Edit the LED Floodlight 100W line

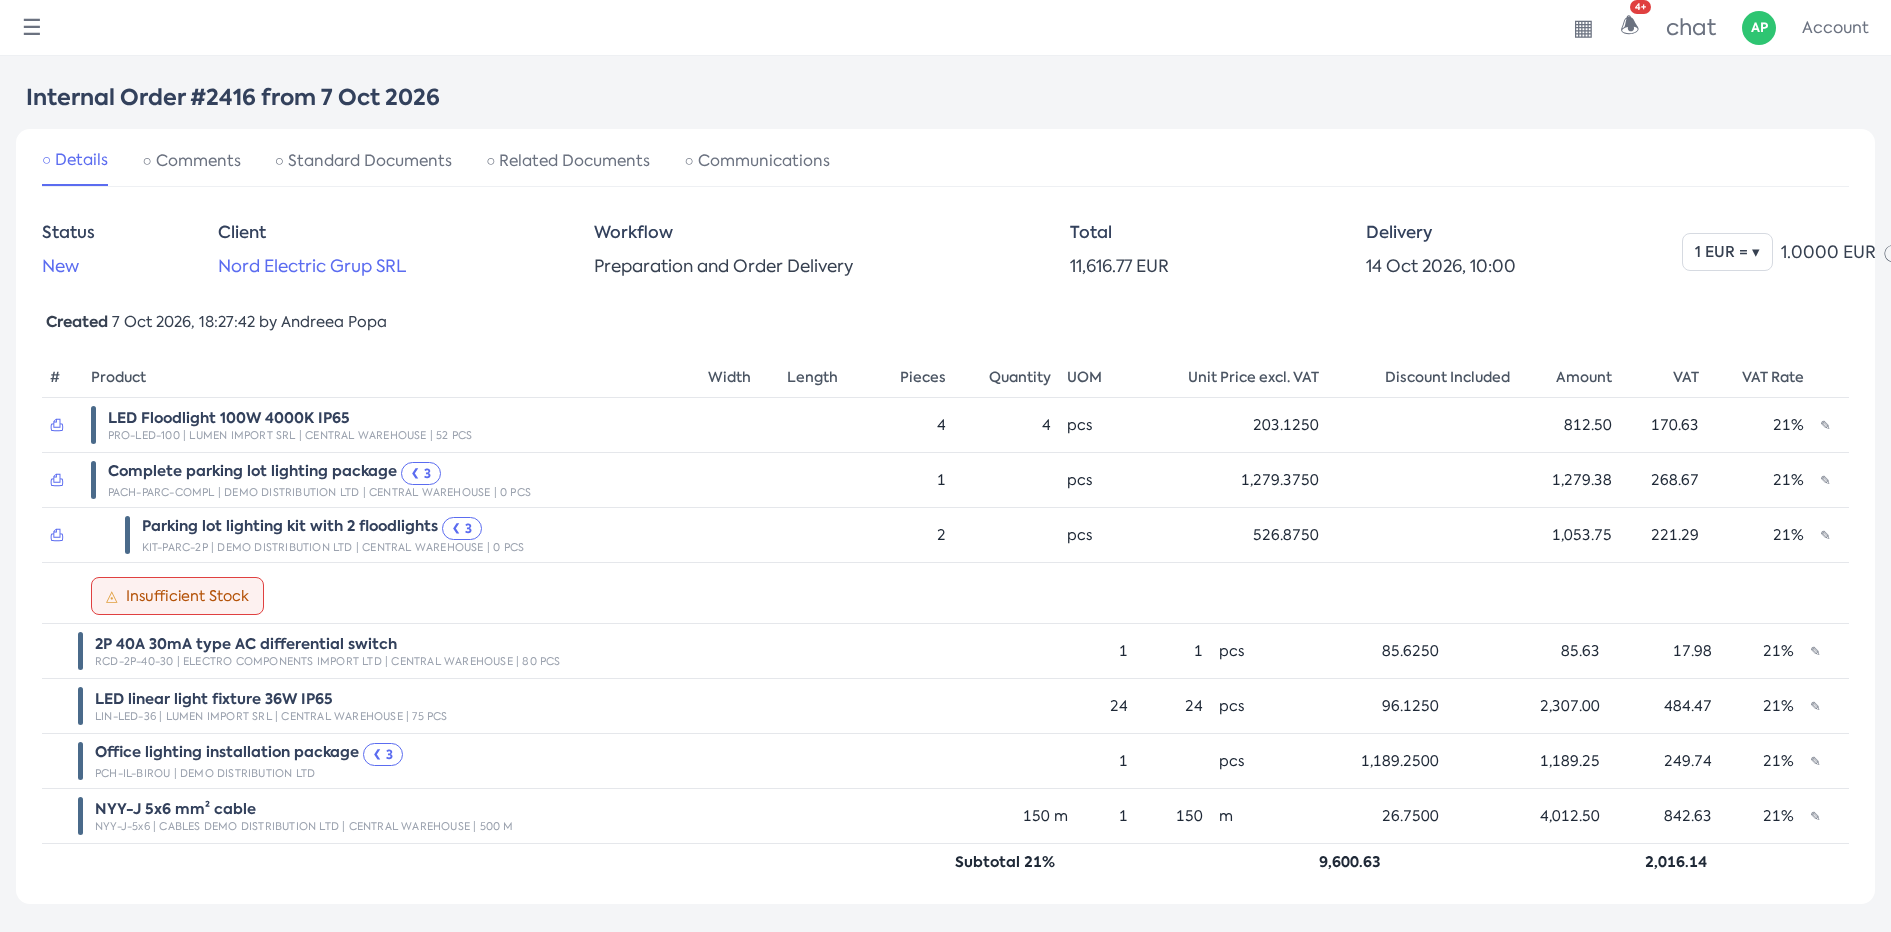click(x=1825, y=425)
